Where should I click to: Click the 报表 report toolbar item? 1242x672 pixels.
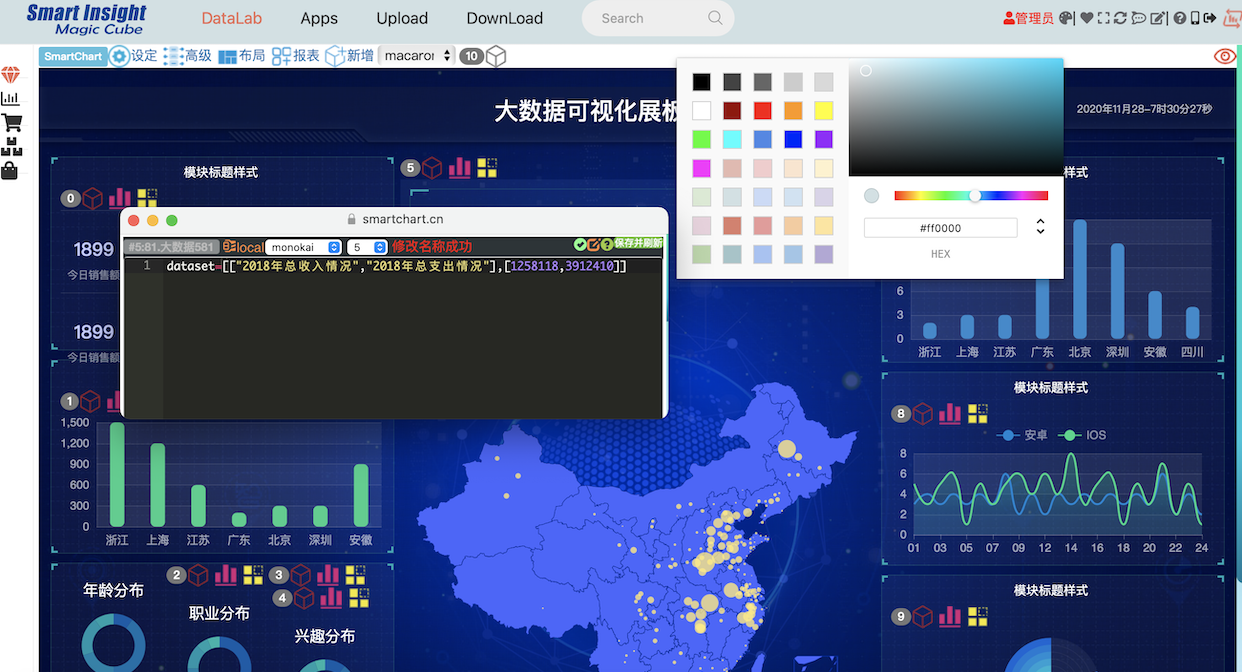click(295, 56)
